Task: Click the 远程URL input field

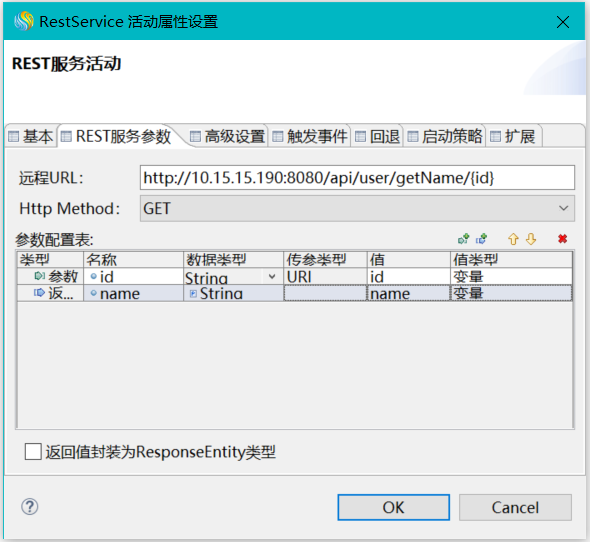Action: [x=357, y=178]
